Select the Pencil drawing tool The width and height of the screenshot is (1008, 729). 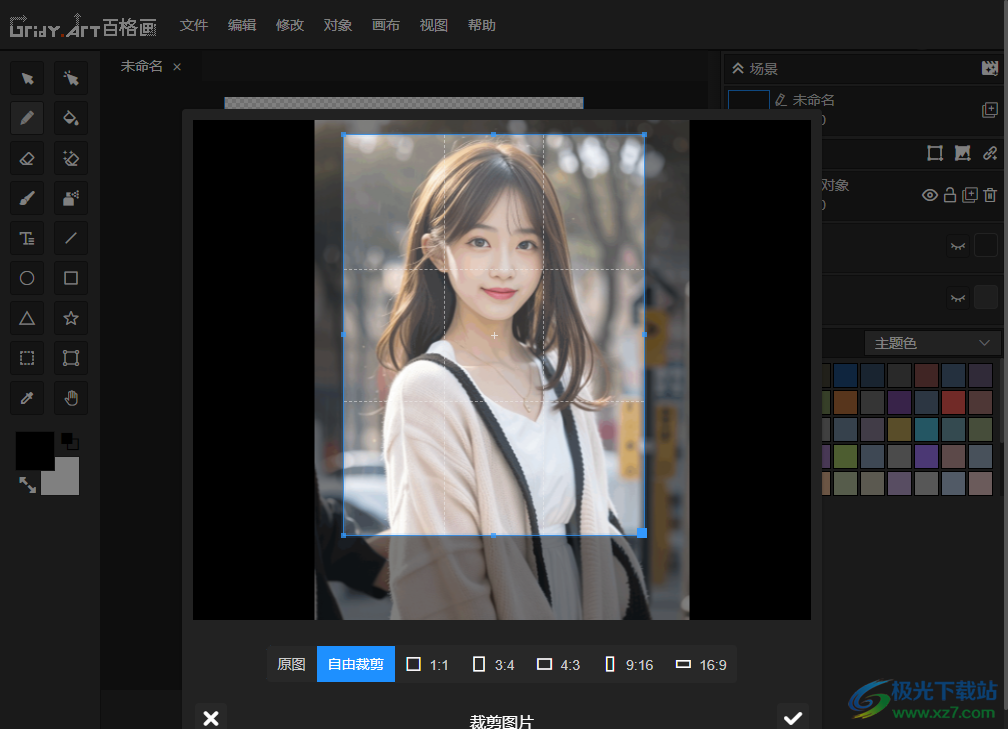[x=27, y=118]
